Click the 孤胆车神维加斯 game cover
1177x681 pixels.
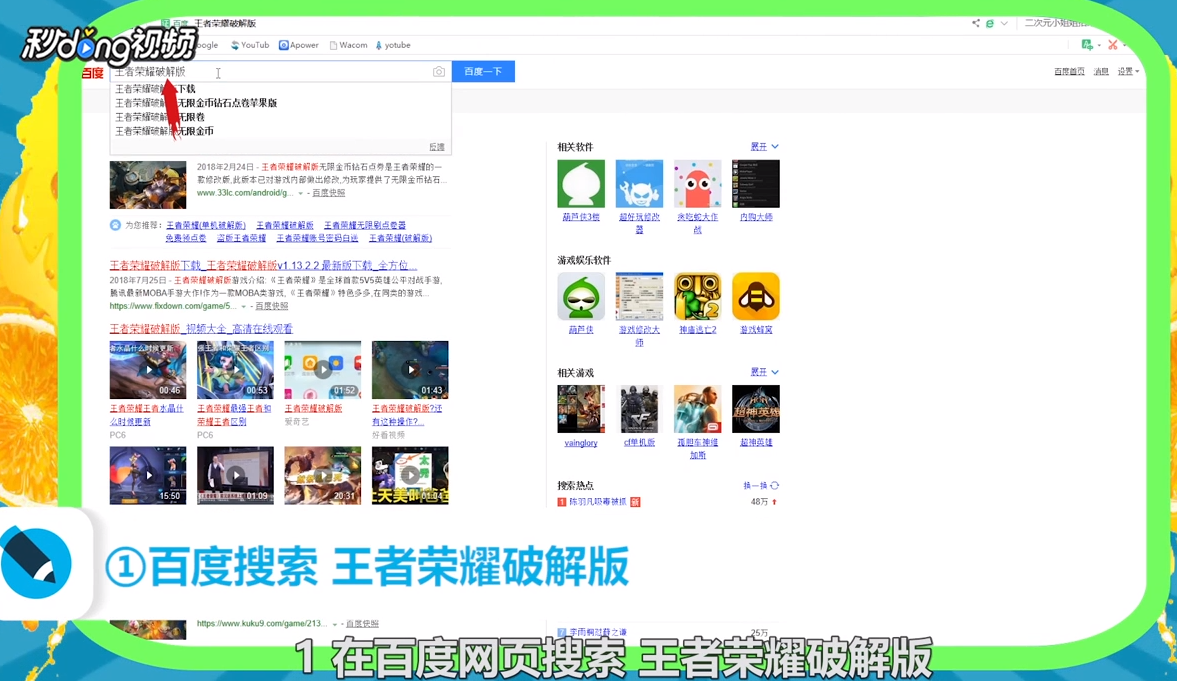(697, 409)
